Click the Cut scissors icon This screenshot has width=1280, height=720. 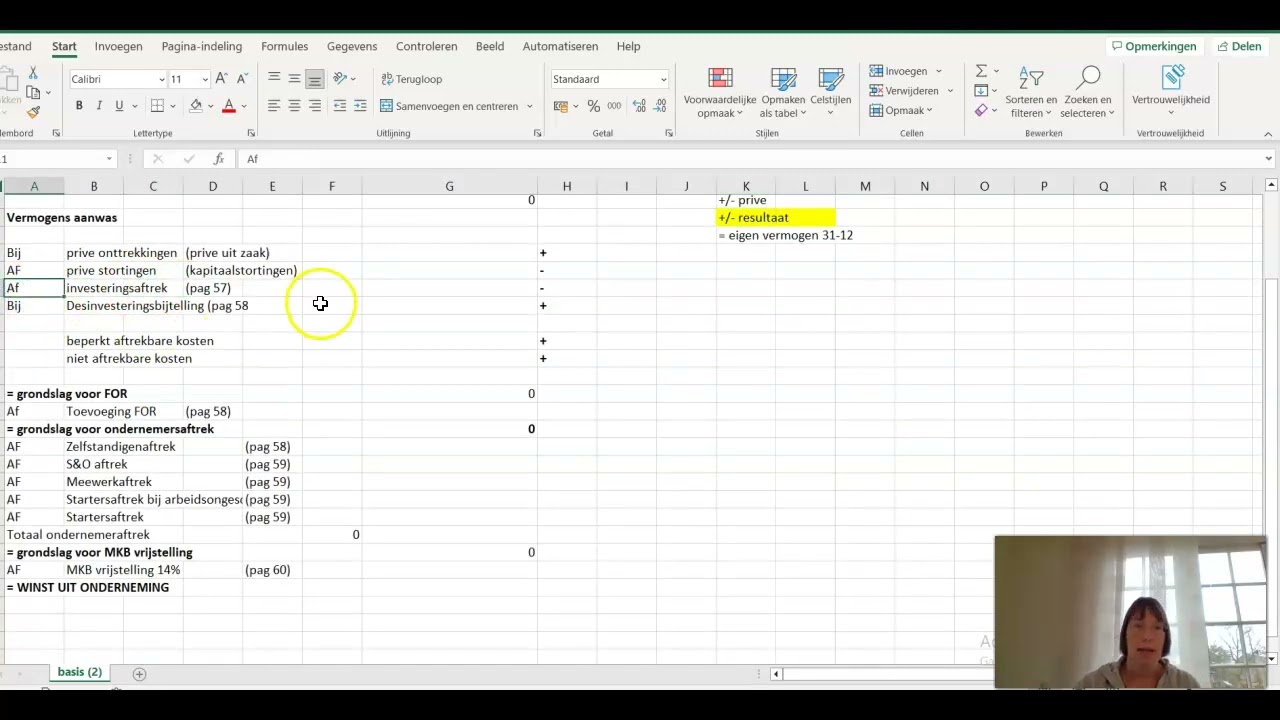(33, 73)
